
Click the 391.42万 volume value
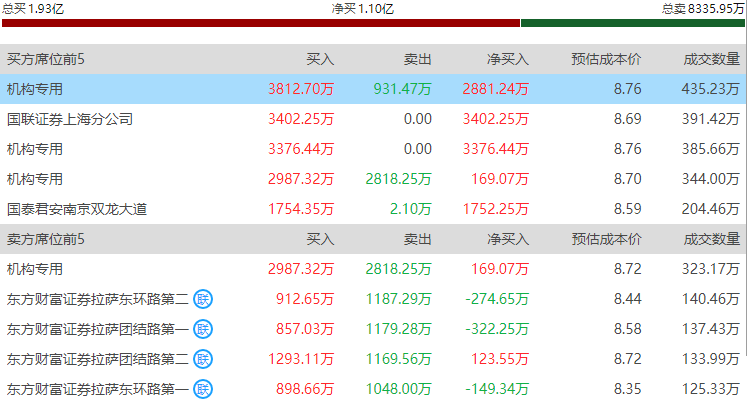711,119
